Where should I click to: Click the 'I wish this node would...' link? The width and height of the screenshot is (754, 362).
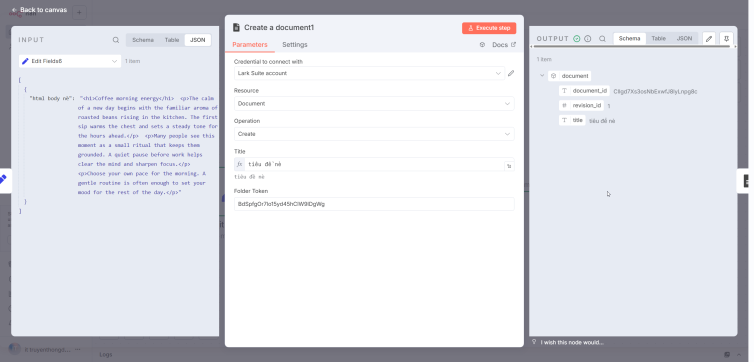(x=572, y=342)
